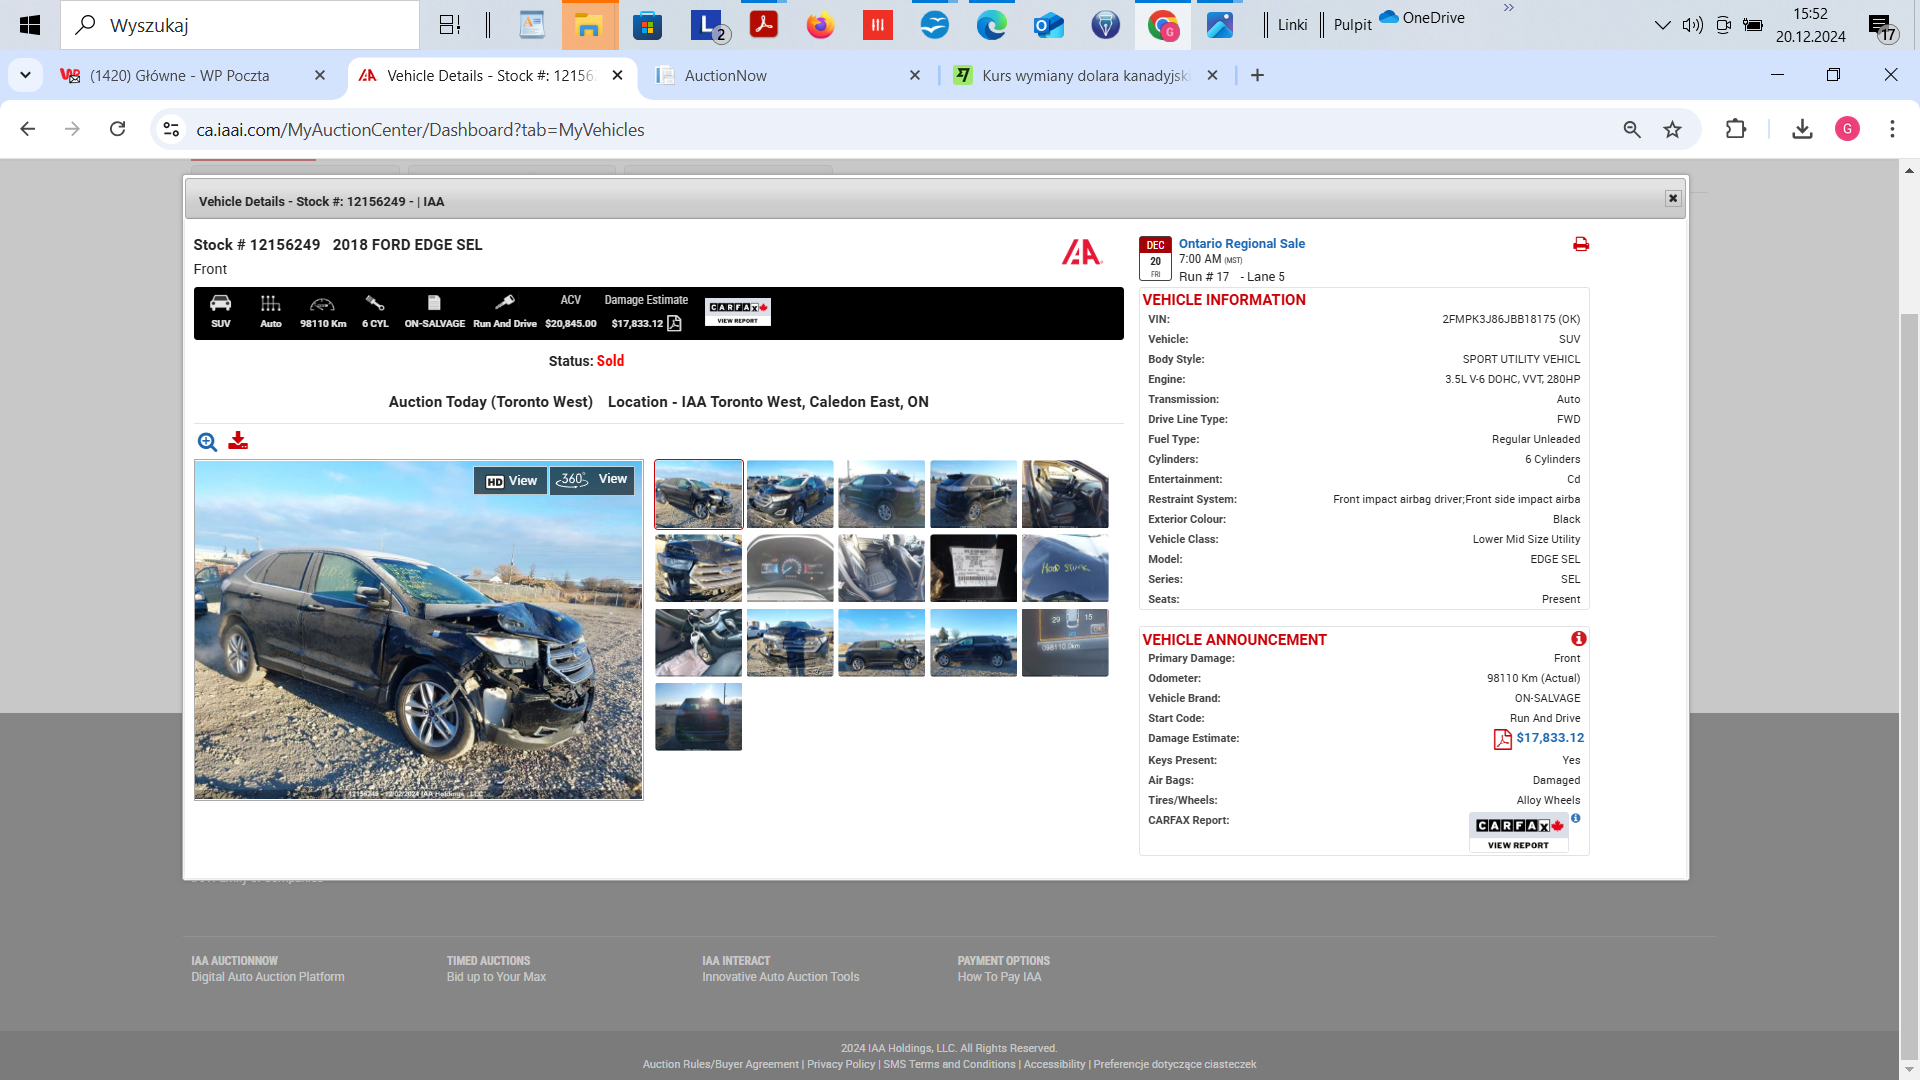Open a new browser tab
Image resolution: width=1920 pixels, height=1080 pixels.
tap(1257, 76)
